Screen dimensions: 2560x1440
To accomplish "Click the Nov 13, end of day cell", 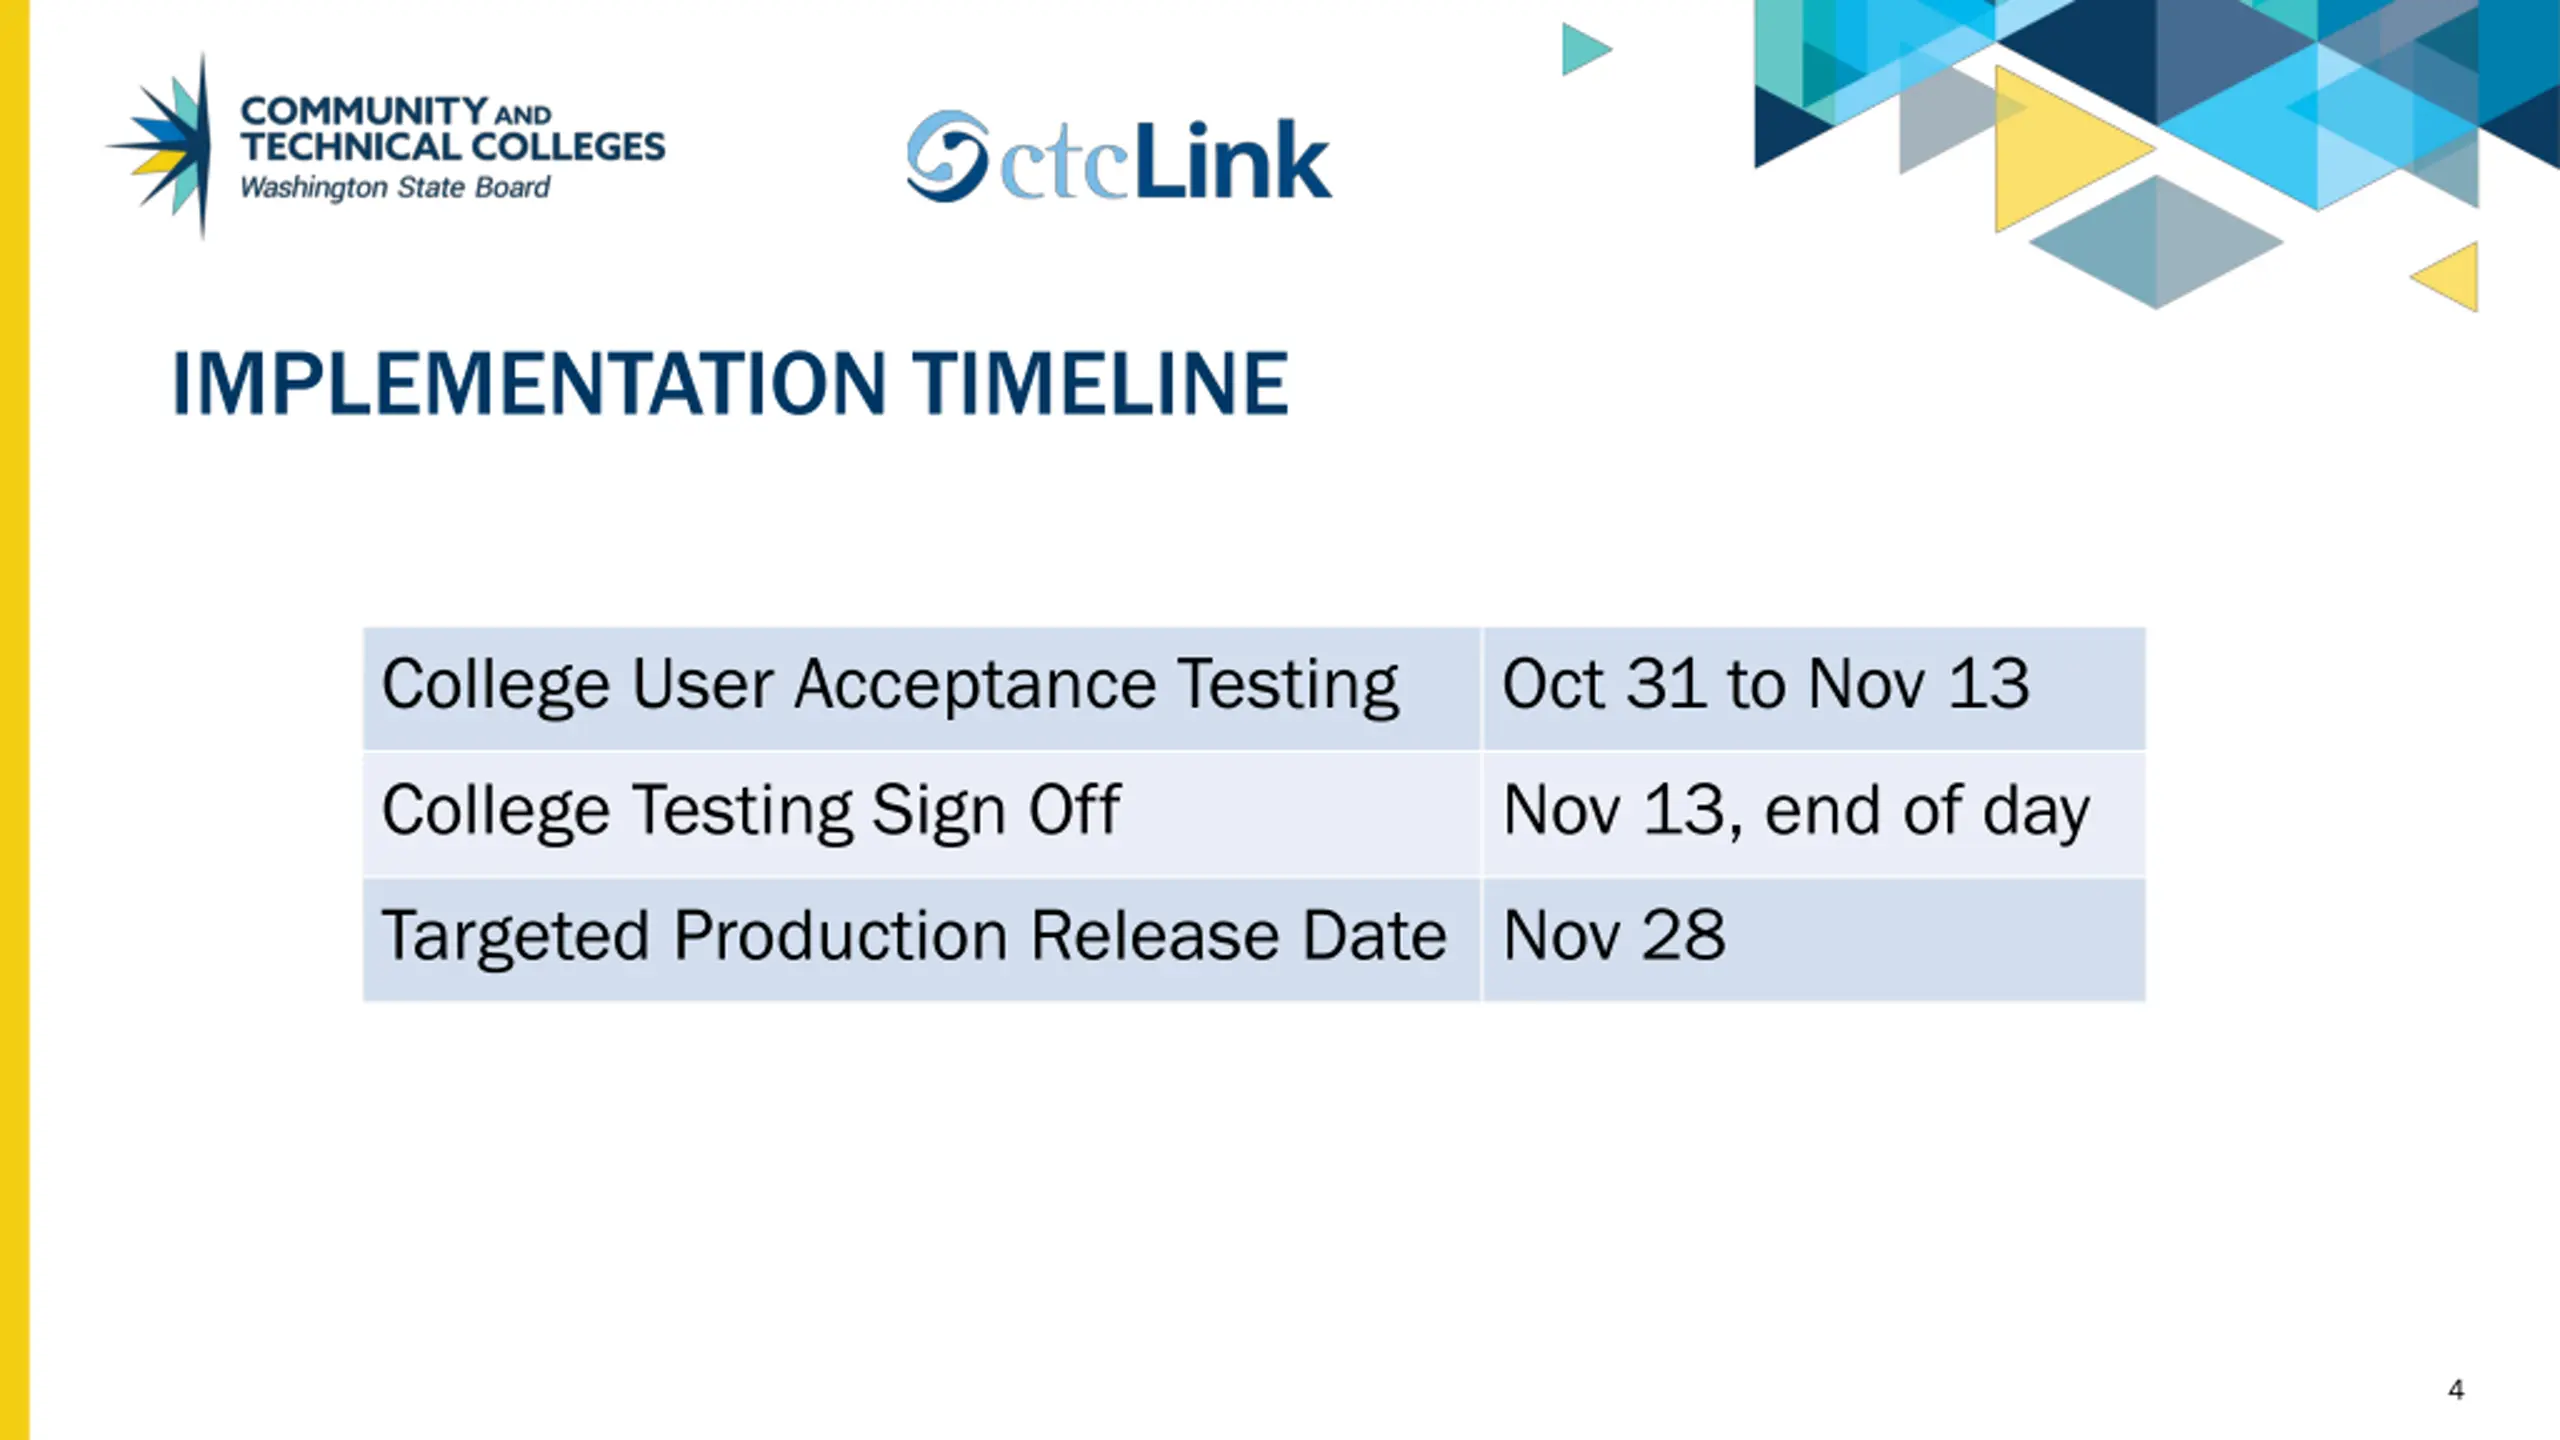I will point(1814,814).
